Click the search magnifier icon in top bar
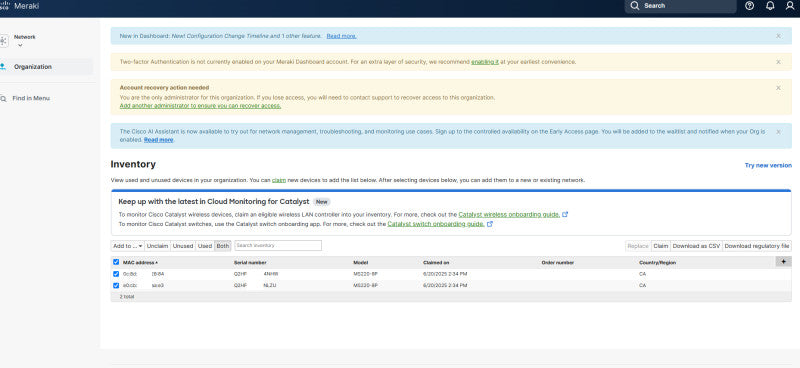This screenshot has width=800, height=368. 634,6
